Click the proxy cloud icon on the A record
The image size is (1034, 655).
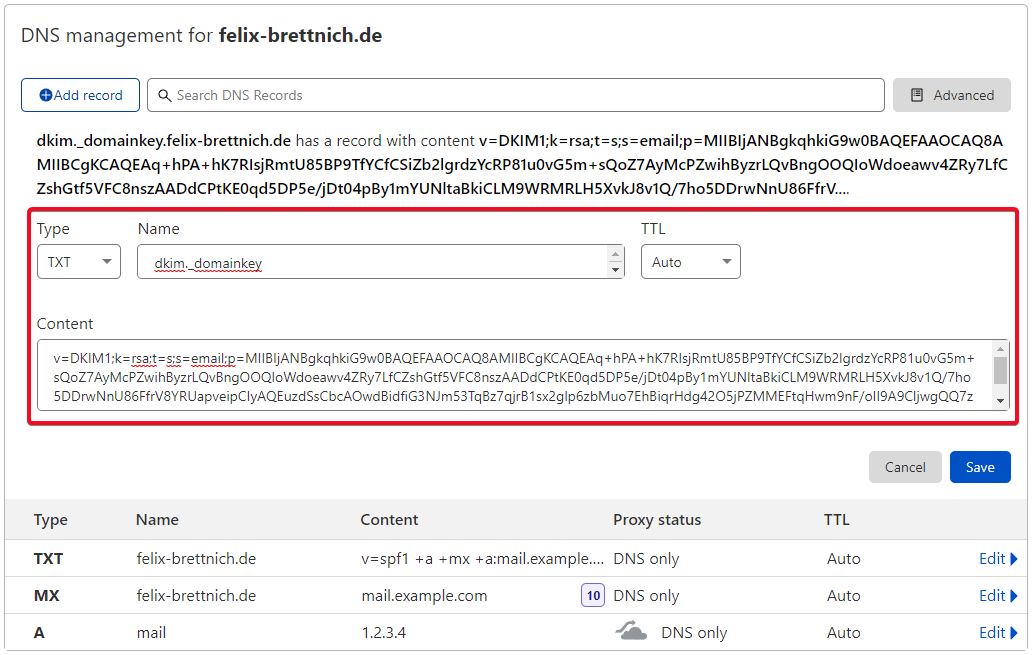(x=631, y=632)
